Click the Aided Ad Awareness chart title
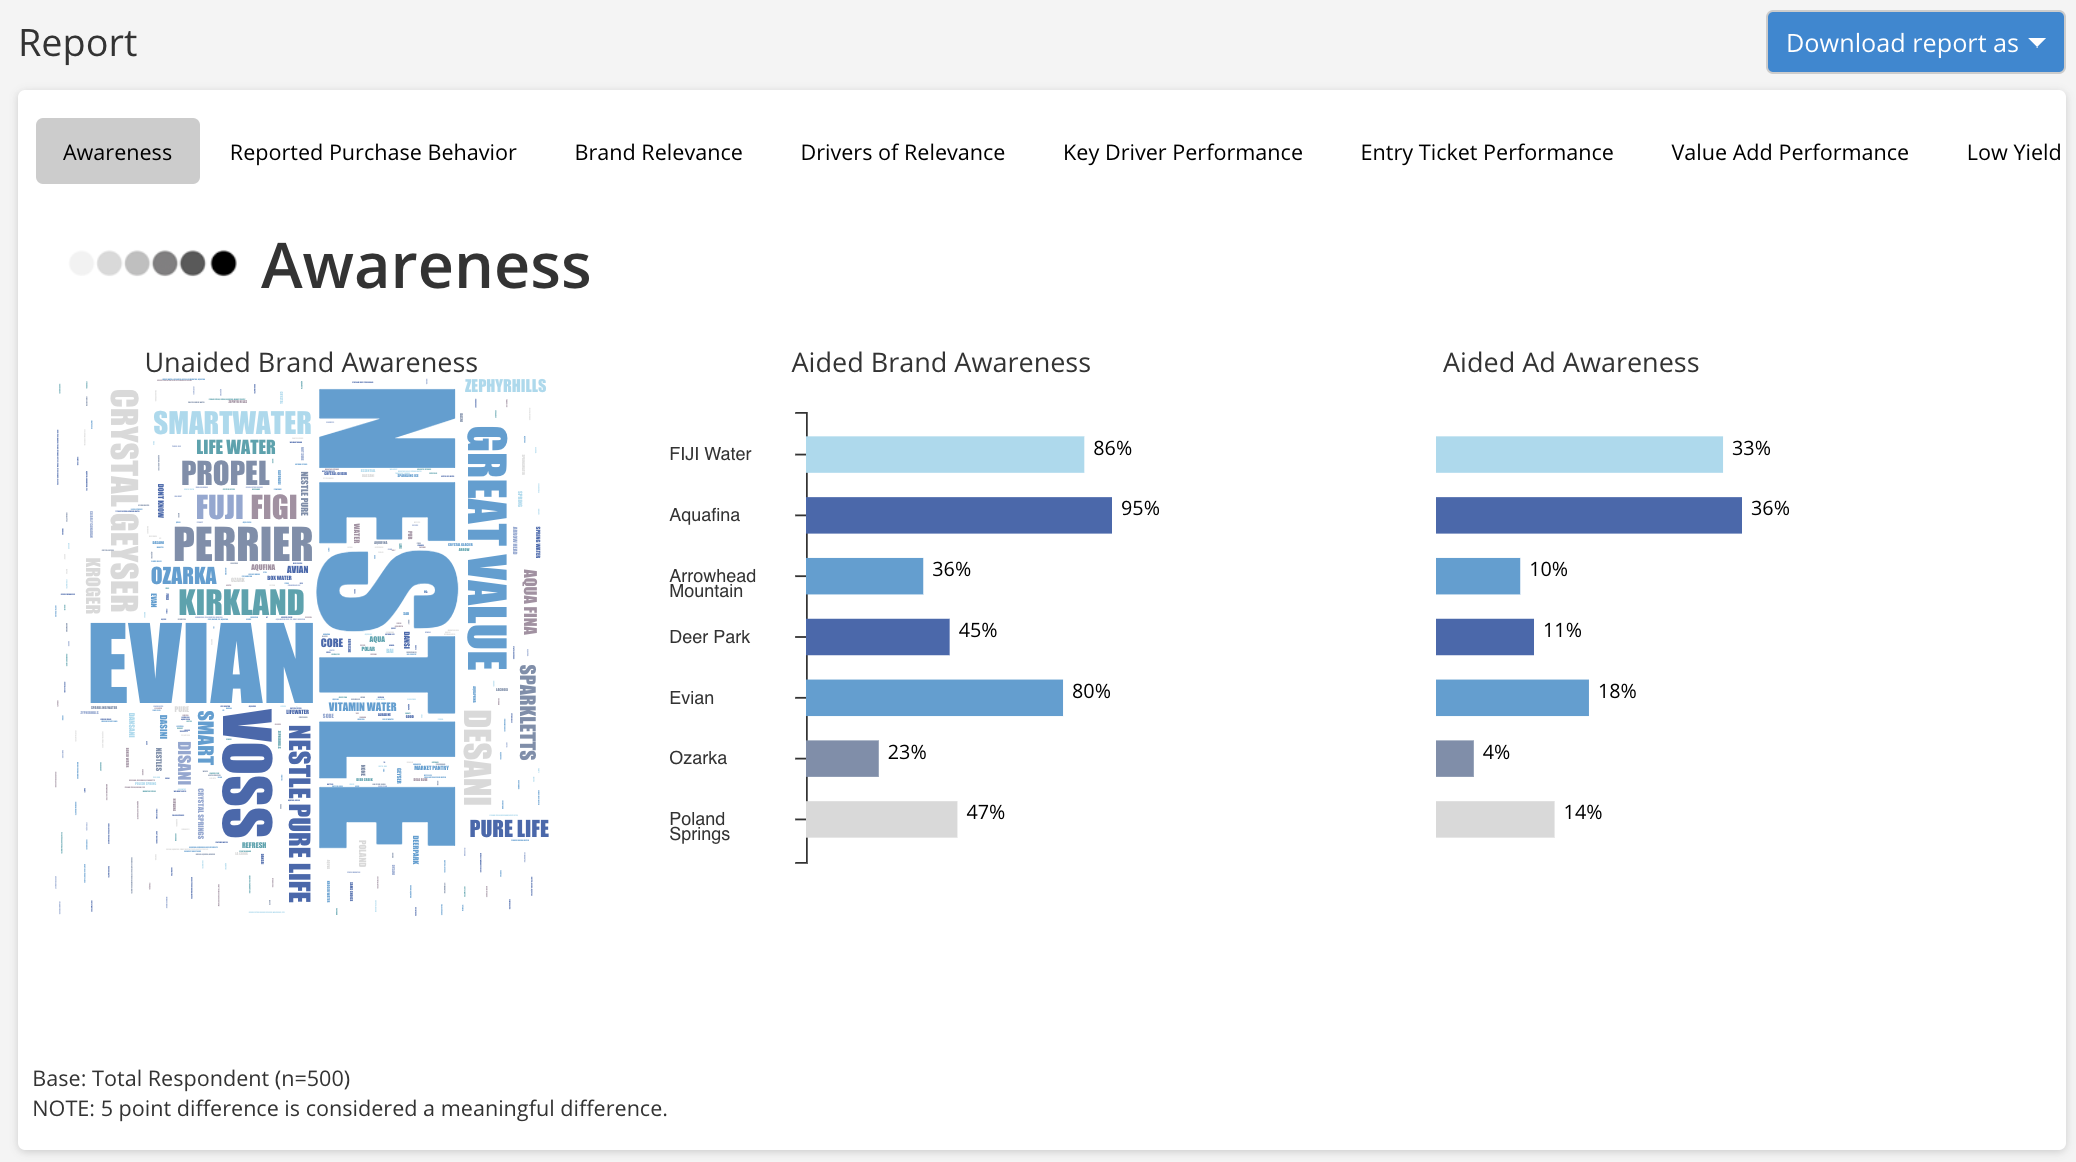 coord(1571,362)
